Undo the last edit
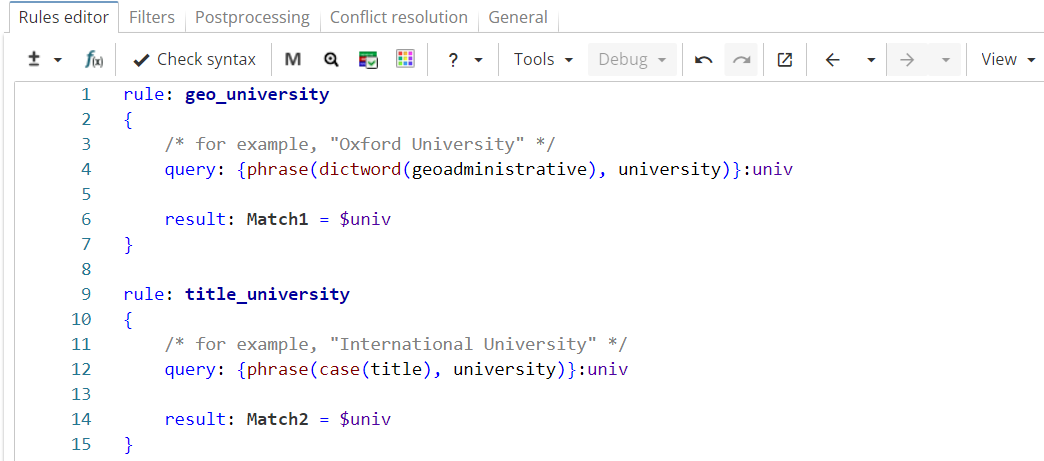 [x=704, y=59]
